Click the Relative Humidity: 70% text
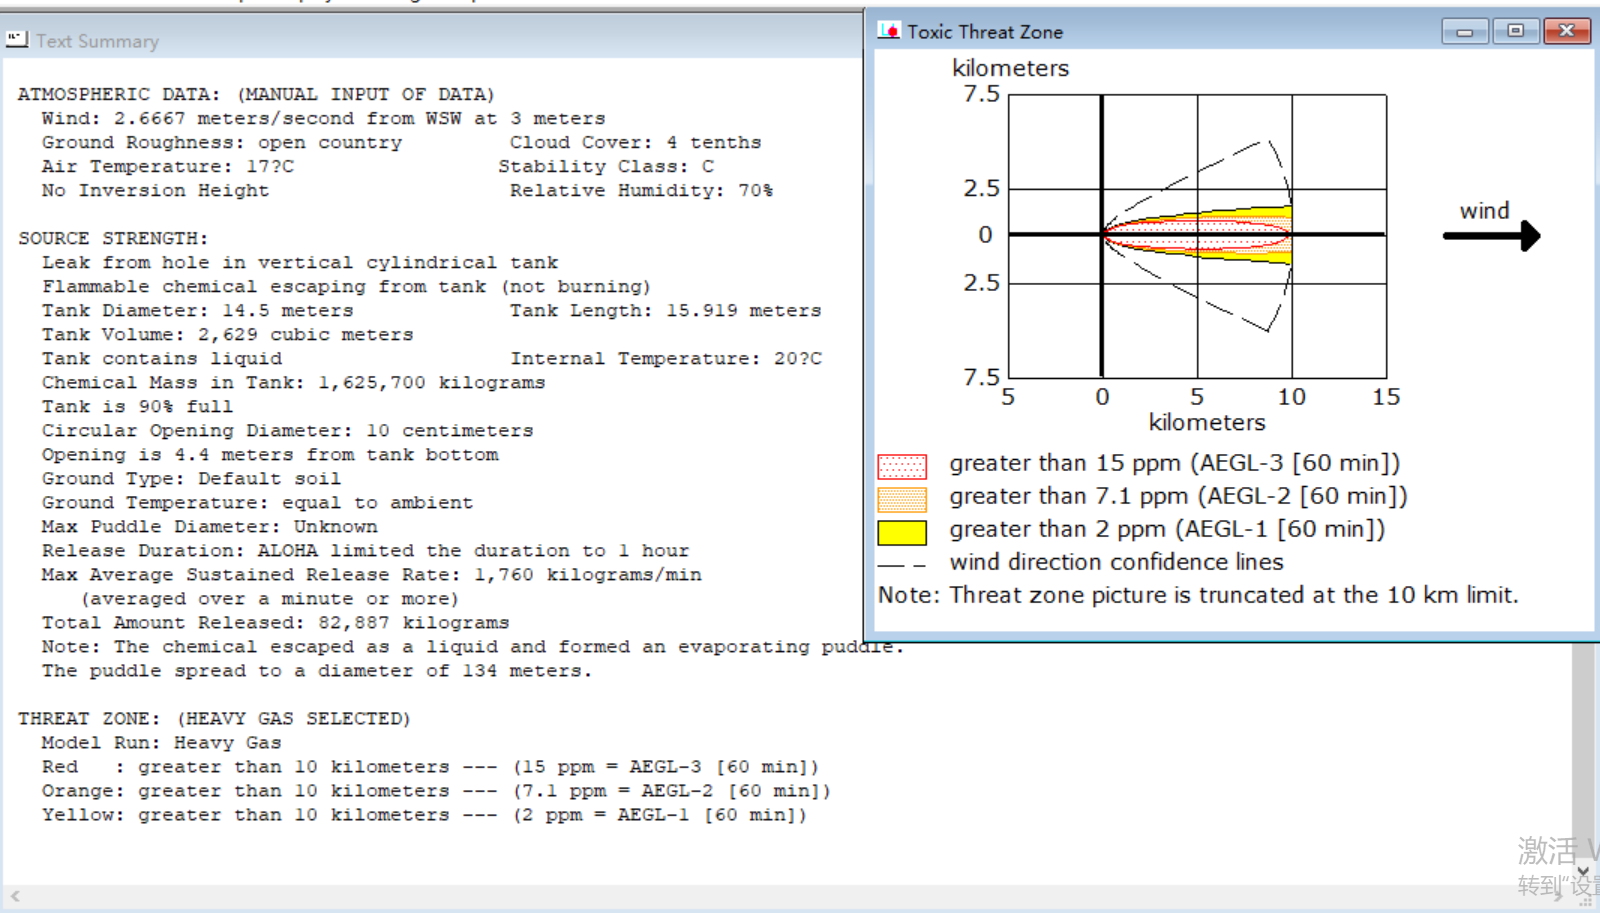This screenshot has width=1600, height=913. [x=641, y=190]
